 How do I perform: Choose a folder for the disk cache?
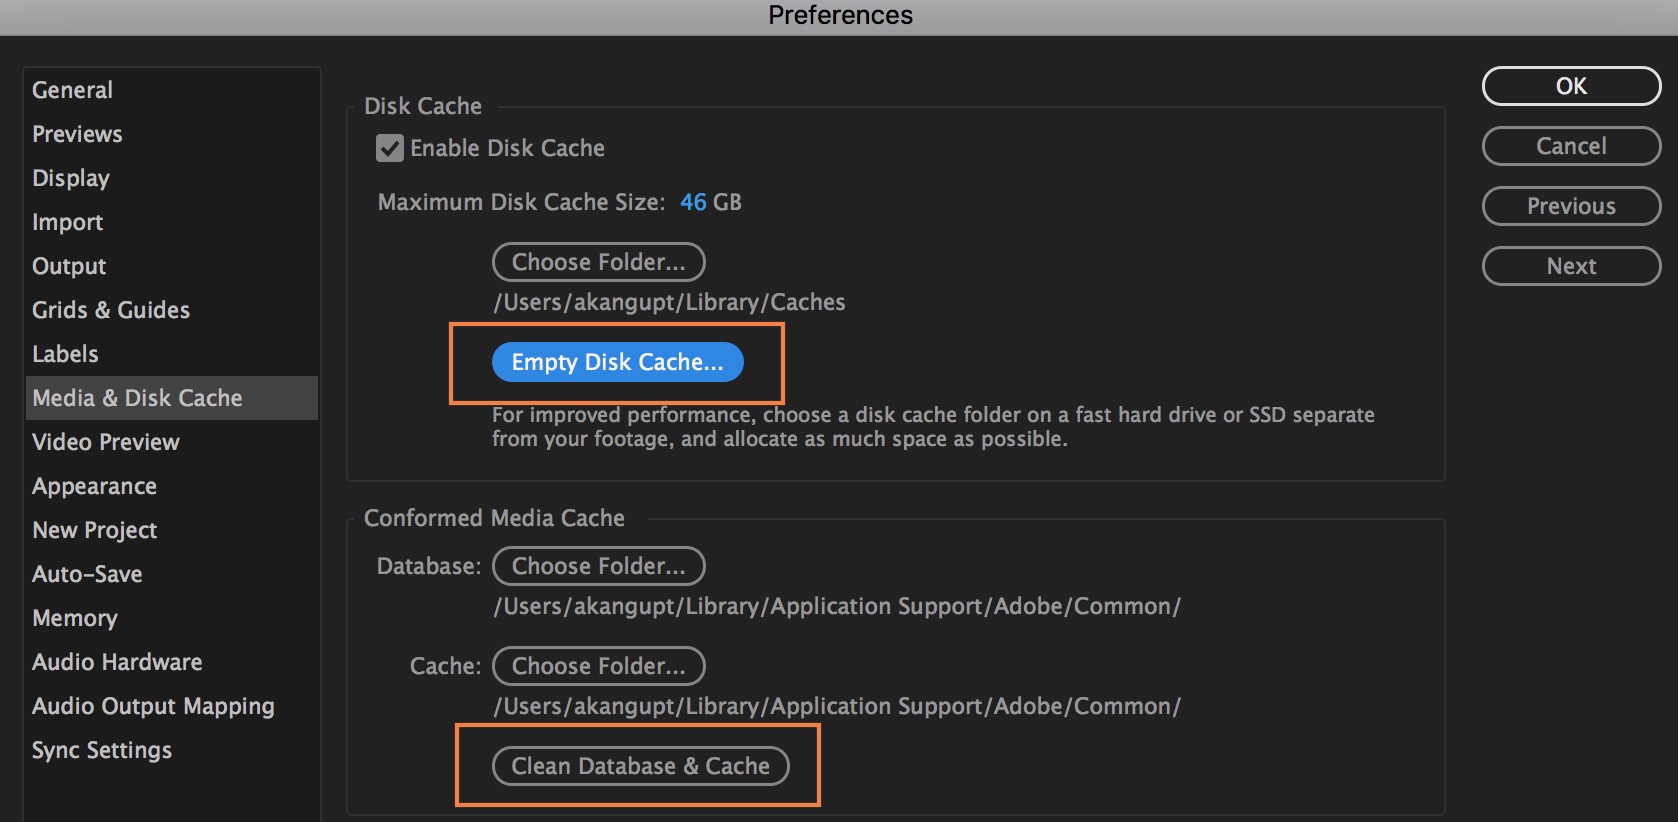click(598, 262)
